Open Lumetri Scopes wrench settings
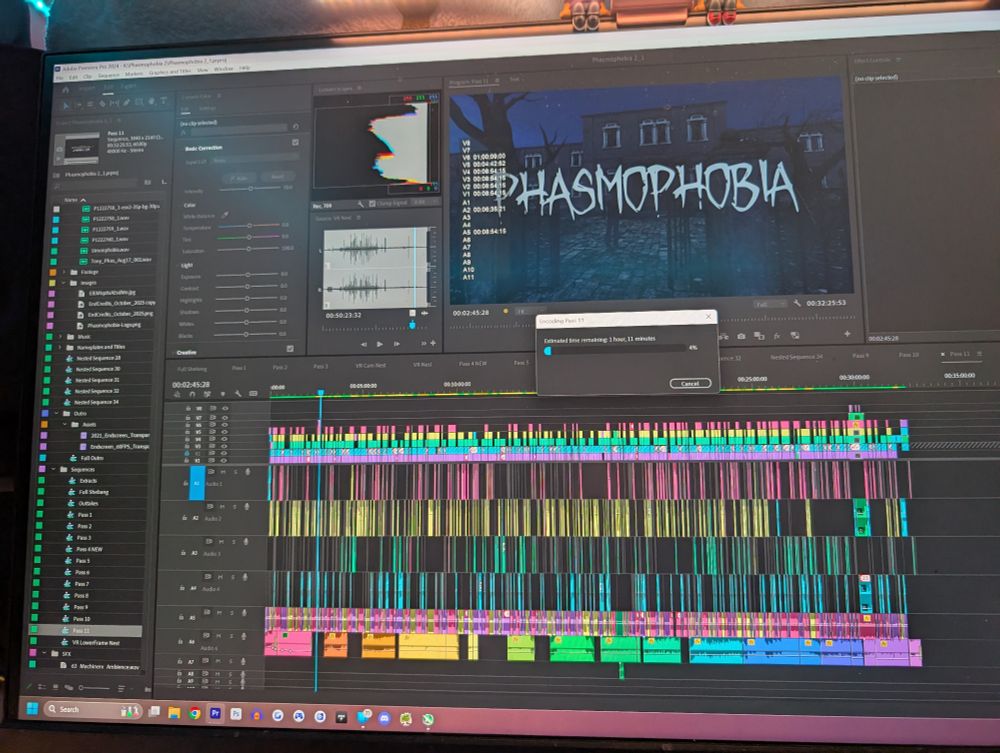1000x753 pixels. pos(360,204)
